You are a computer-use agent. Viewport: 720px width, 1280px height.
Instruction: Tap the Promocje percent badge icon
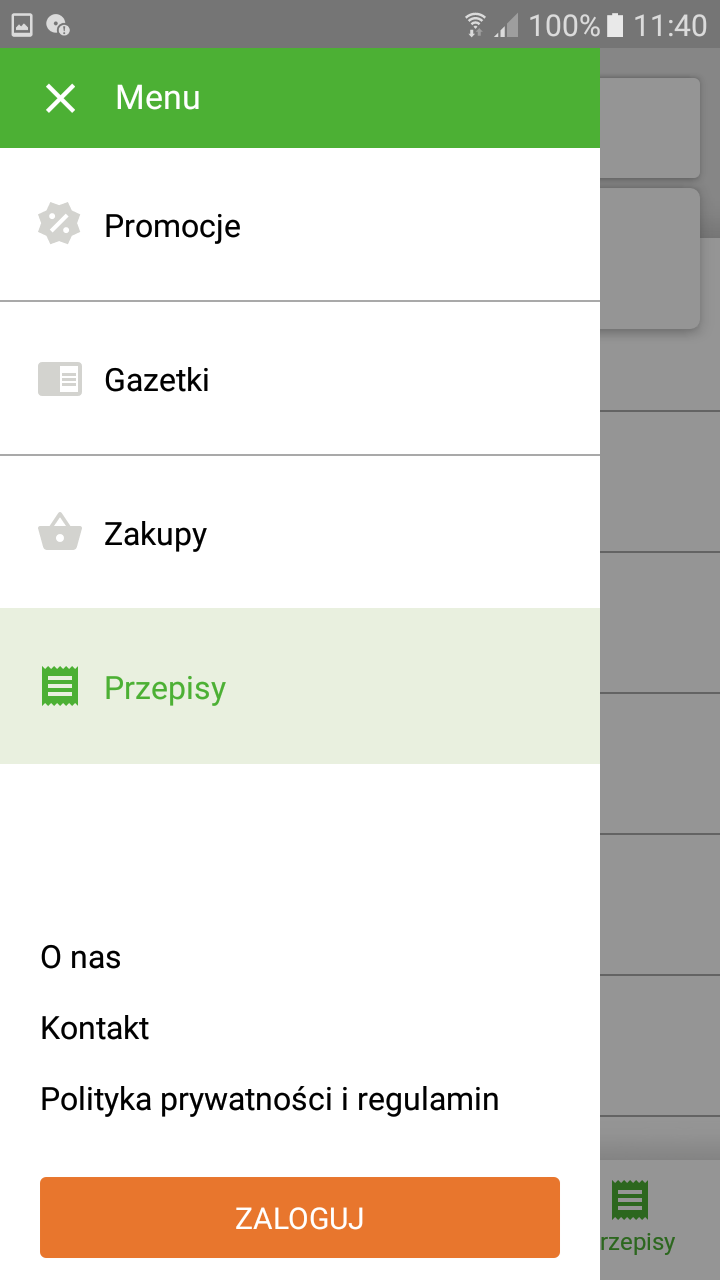click(x=59, y=224)
